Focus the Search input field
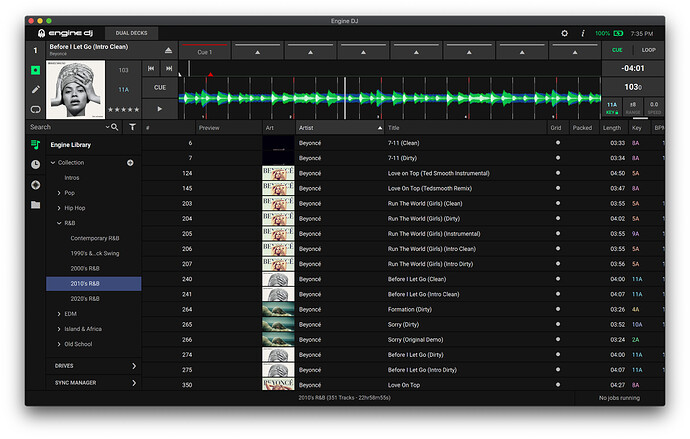 coord(66,127)
